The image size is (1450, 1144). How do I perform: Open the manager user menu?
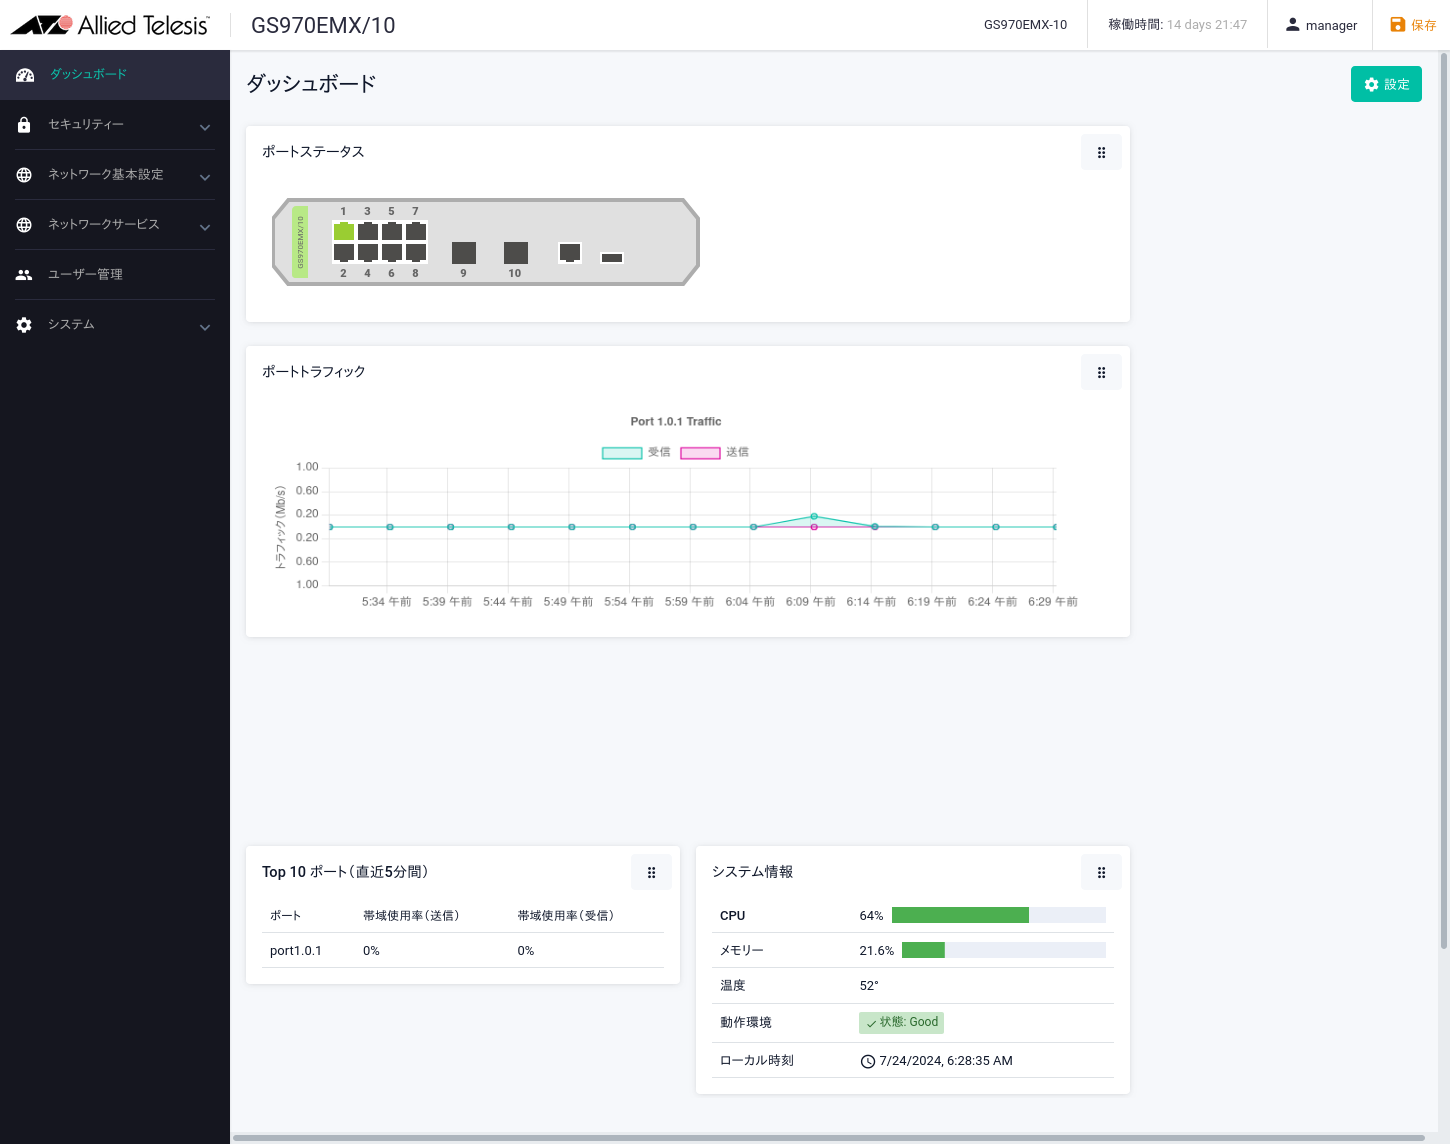[1321, 25]
